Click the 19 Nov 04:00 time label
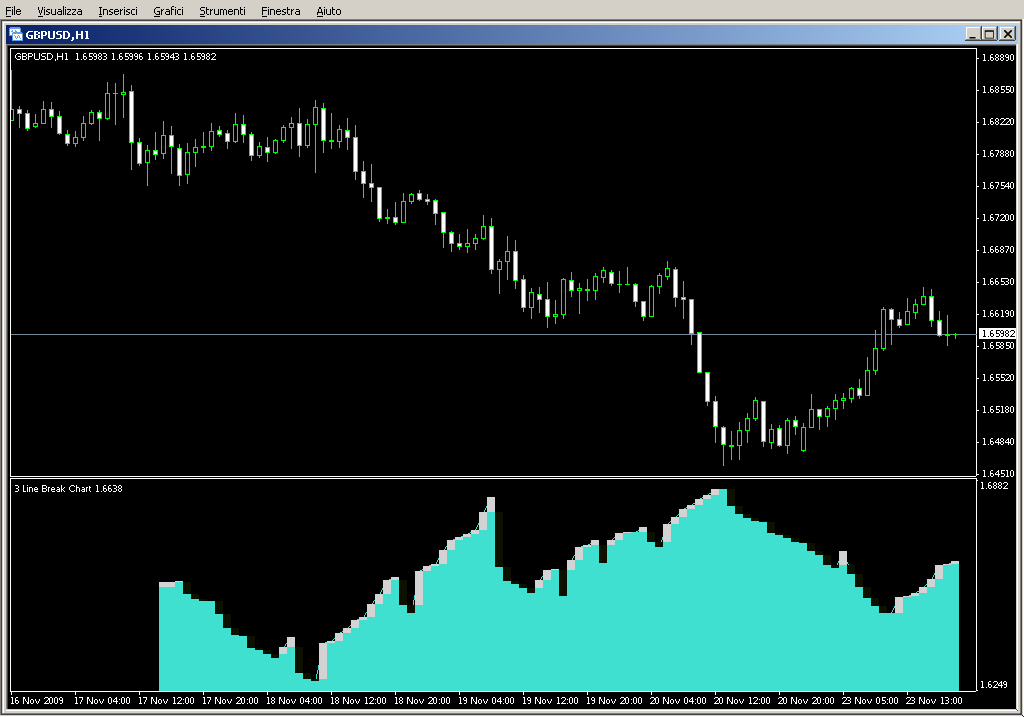The height and width of the screenshot is (717, 1024). coord(486,701)
